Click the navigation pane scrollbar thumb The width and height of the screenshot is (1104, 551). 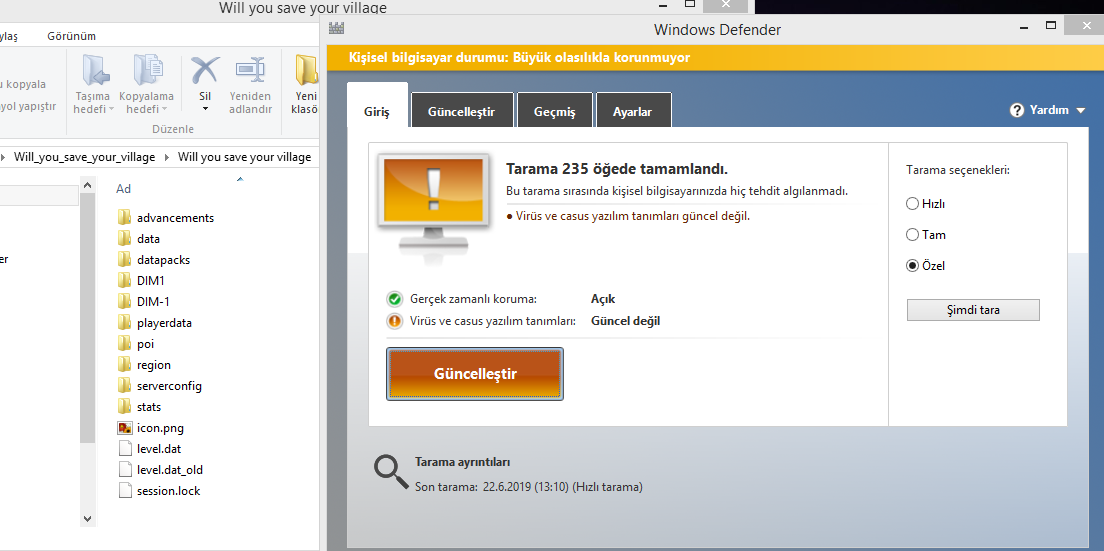(x=87, y=317)
